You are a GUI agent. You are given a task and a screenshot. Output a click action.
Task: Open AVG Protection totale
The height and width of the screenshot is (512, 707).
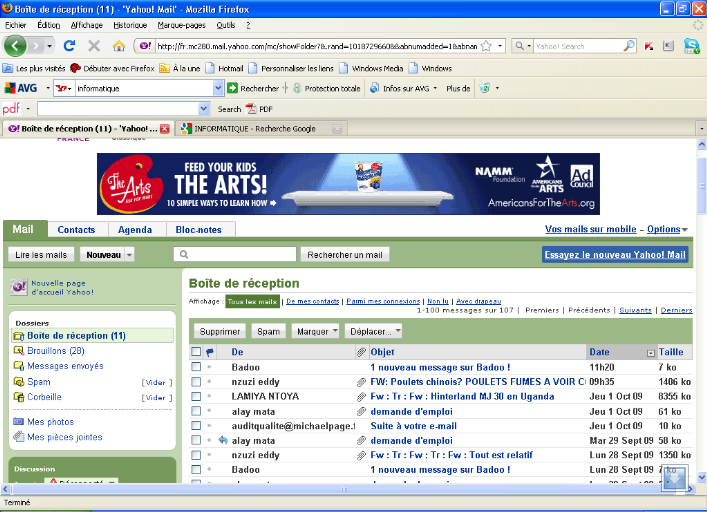[x=327, y=88]
